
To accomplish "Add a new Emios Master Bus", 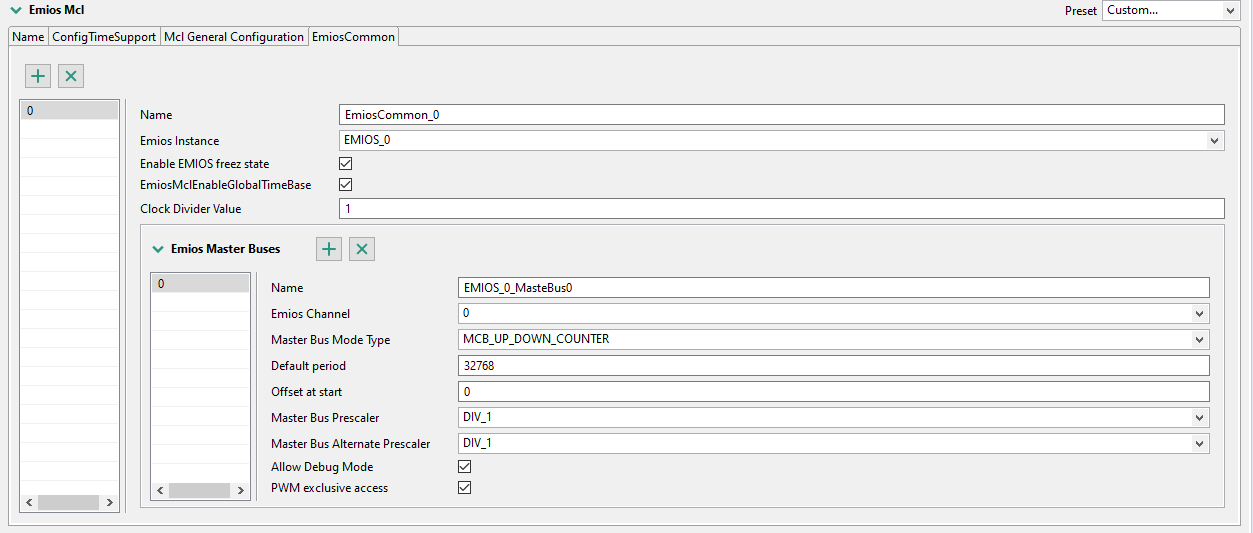I will 329,249.
